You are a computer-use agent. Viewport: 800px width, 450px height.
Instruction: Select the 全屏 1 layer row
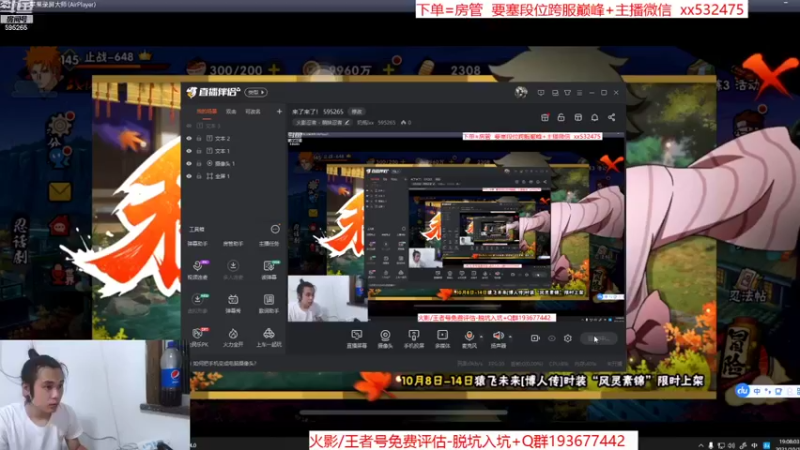(234, 176)
